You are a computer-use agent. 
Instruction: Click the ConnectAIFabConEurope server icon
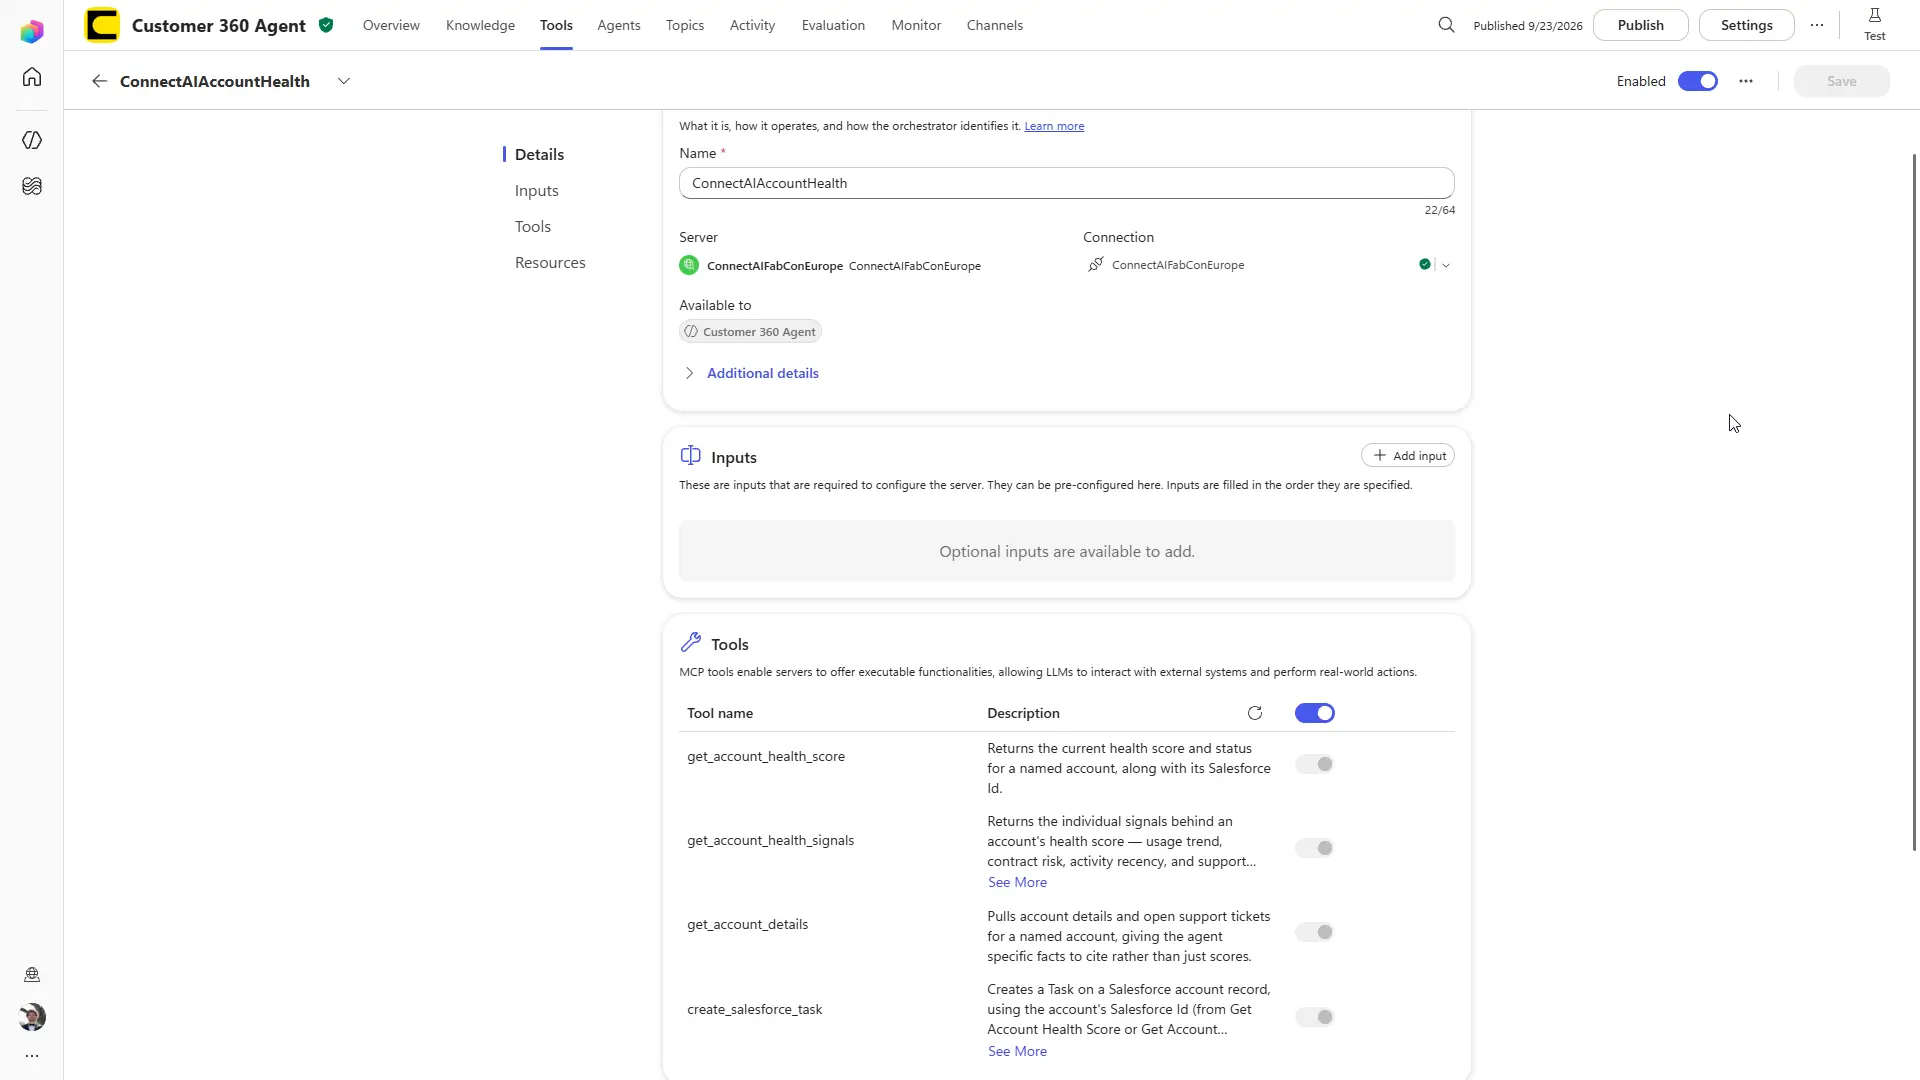click(689, 265)
